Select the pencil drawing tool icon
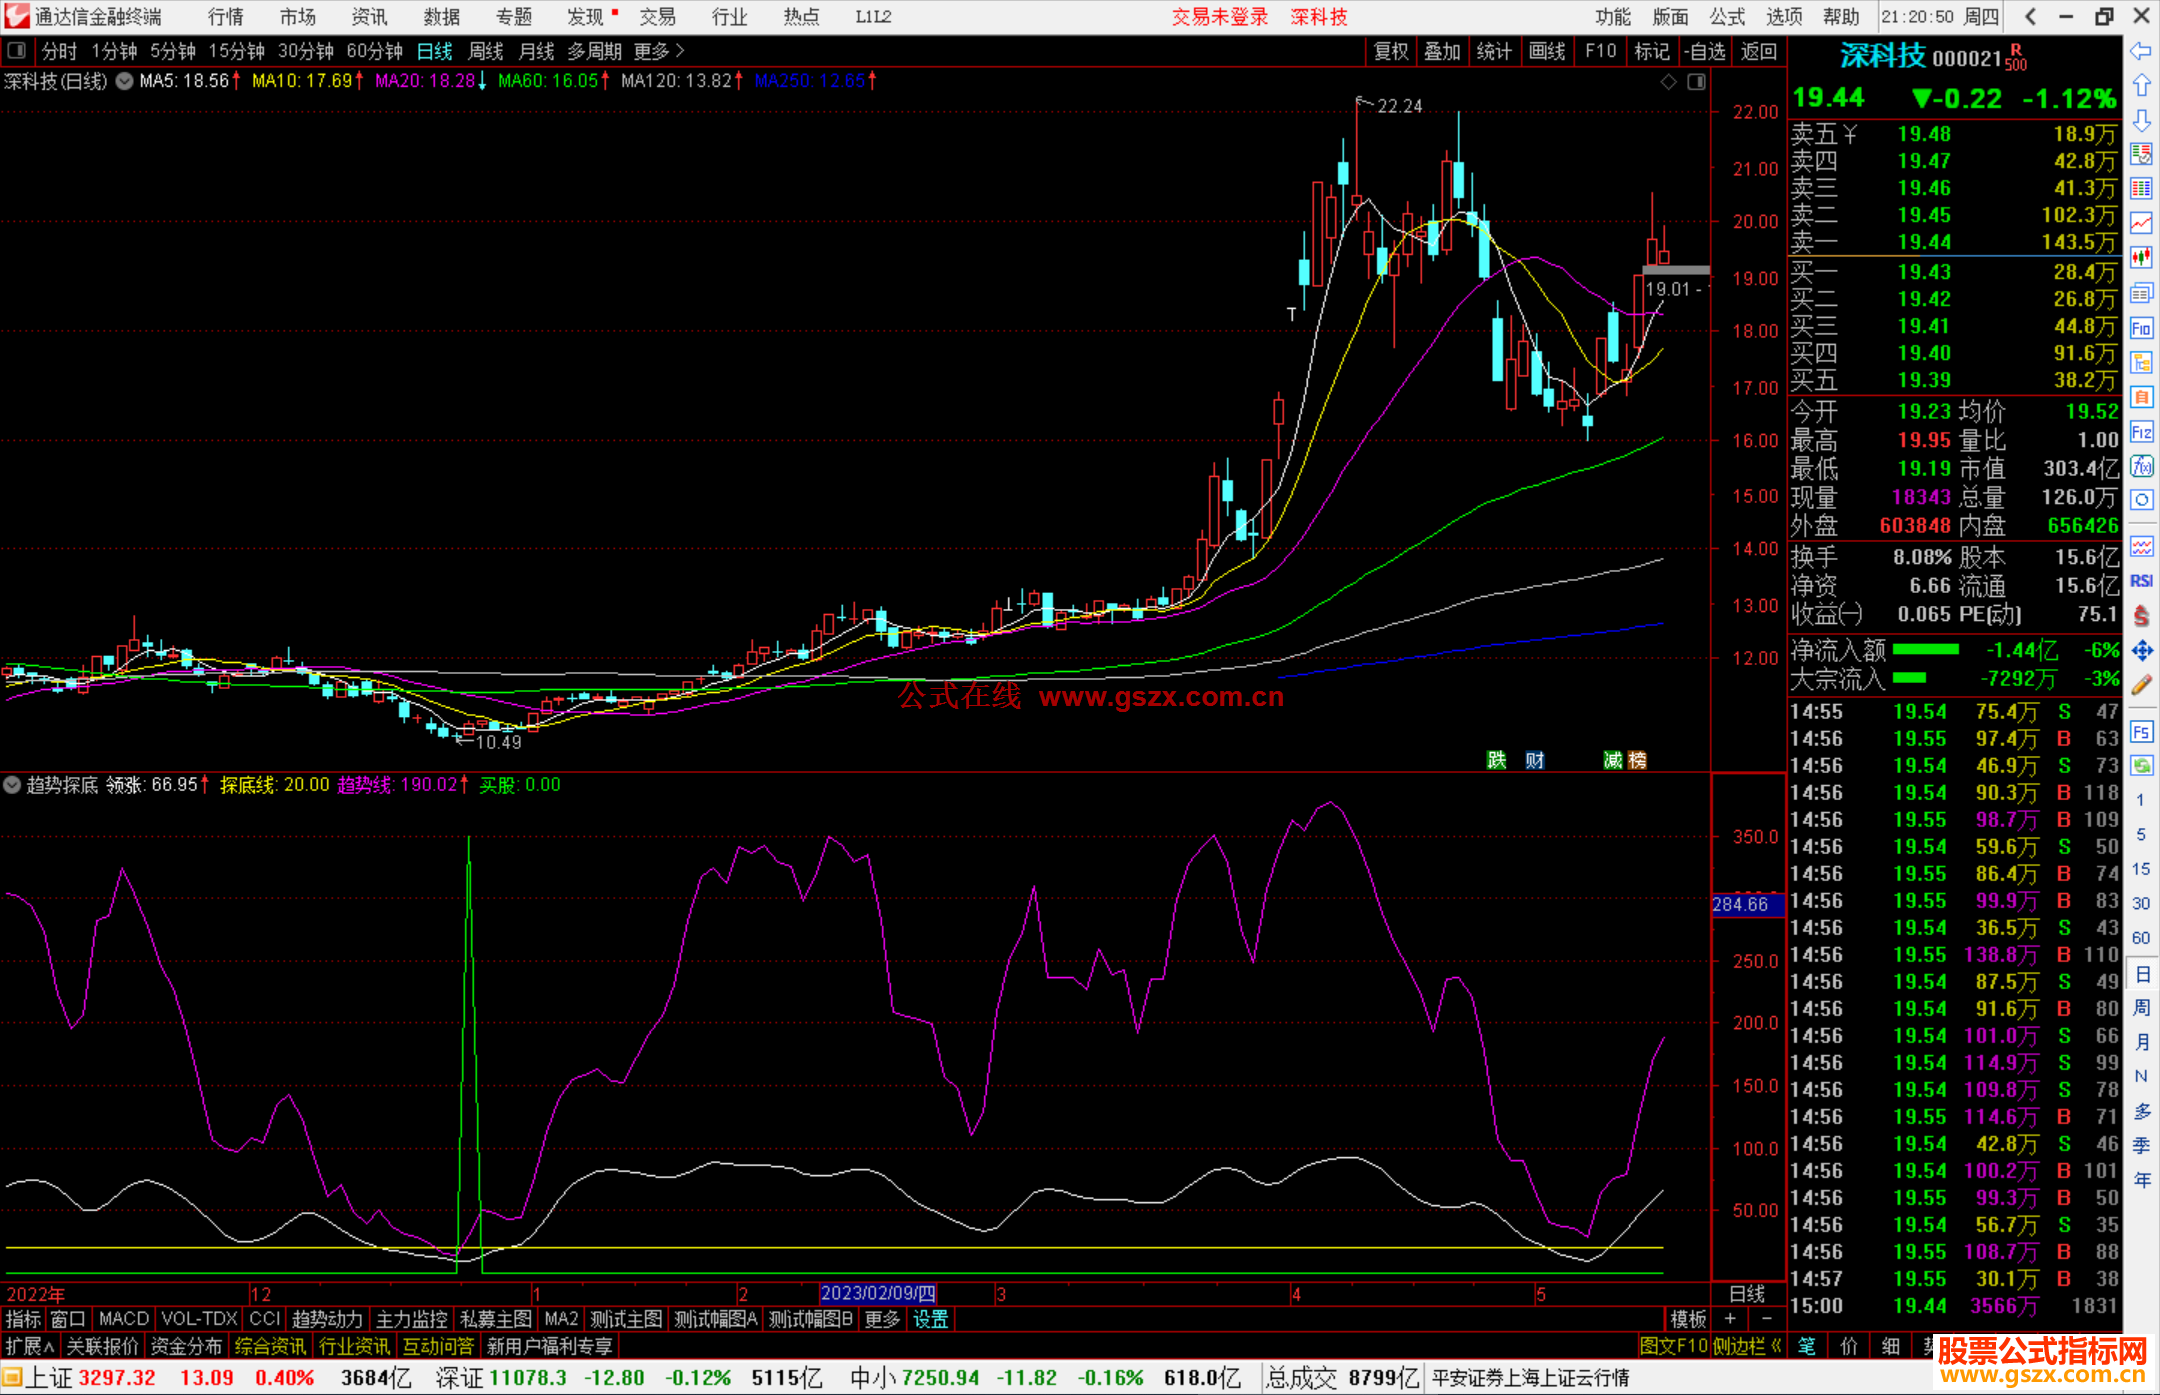 2141,685
